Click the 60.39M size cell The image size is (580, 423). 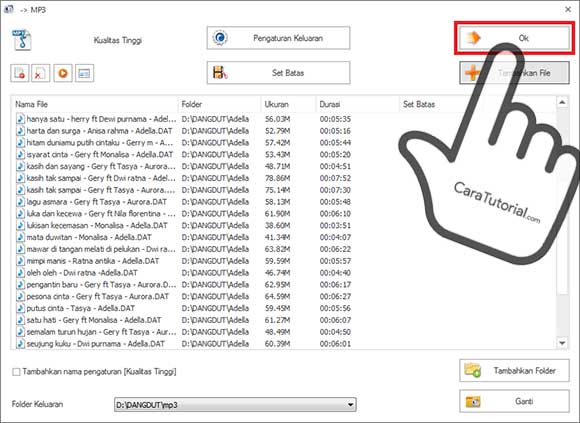(x=277, y=344)
